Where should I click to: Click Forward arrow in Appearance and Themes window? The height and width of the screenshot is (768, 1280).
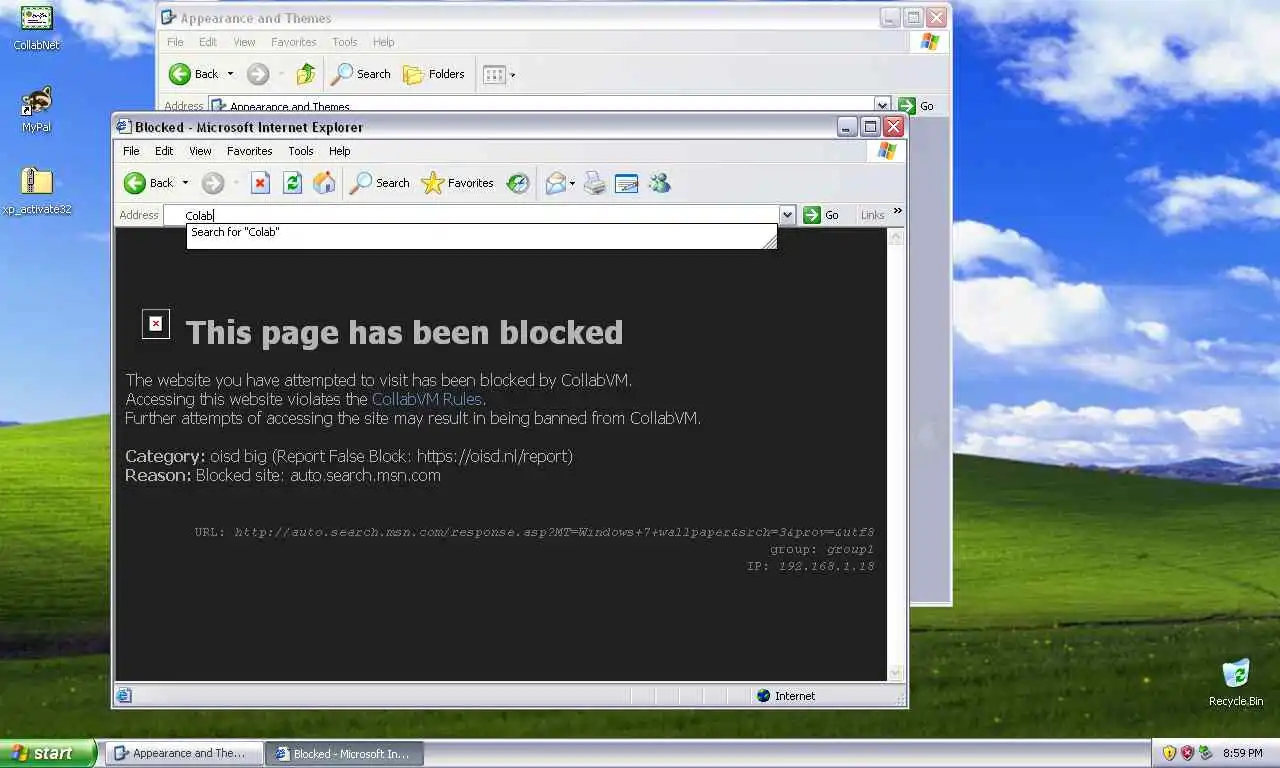click(x=258, y=74)
